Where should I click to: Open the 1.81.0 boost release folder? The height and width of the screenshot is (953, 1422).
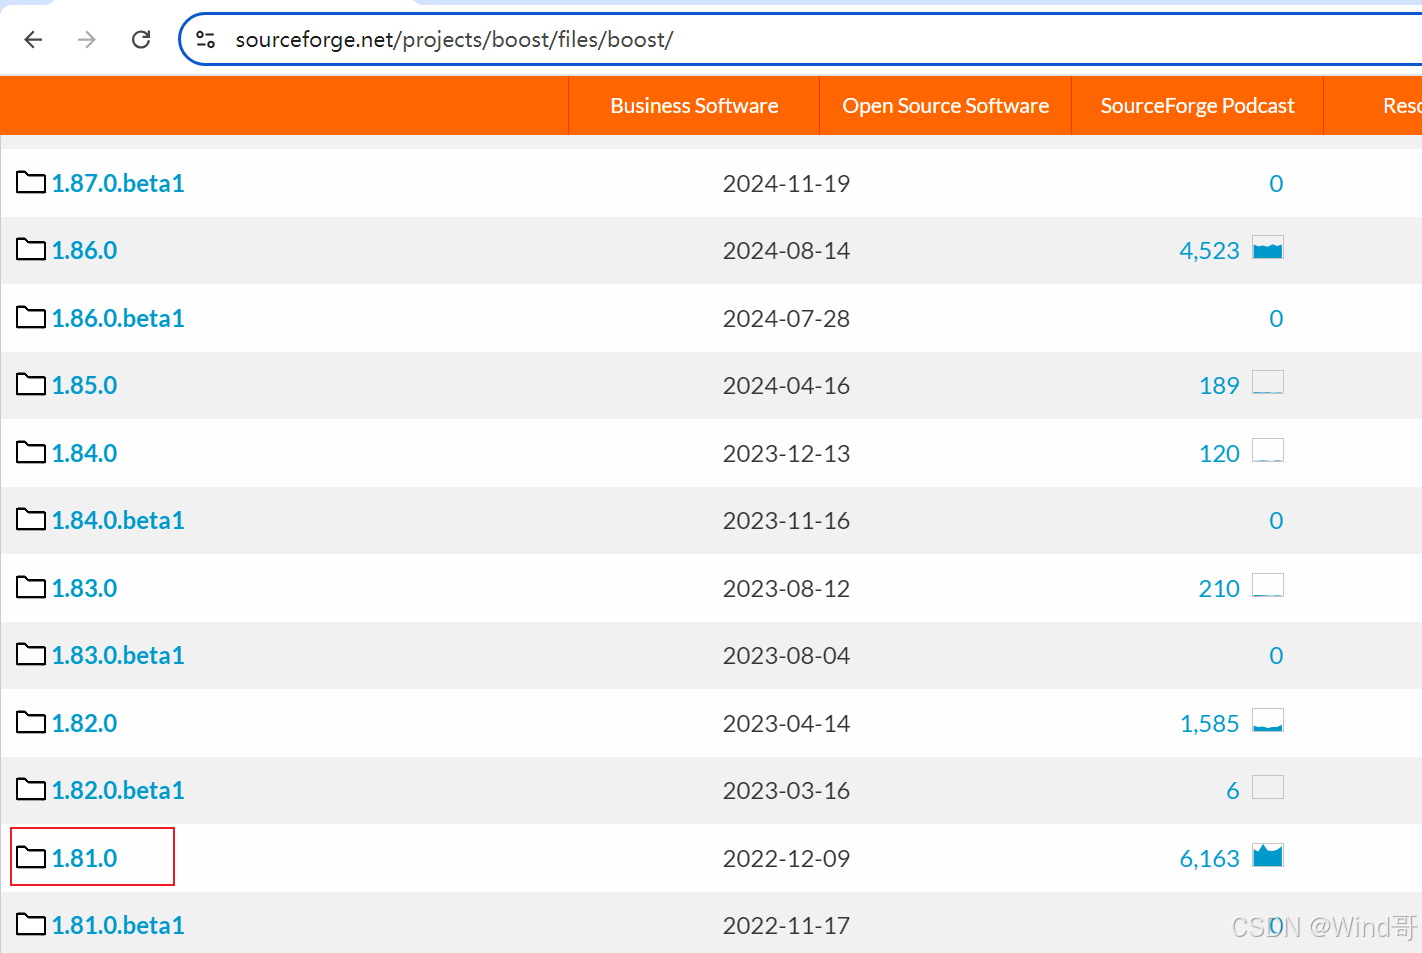(84, 857)
